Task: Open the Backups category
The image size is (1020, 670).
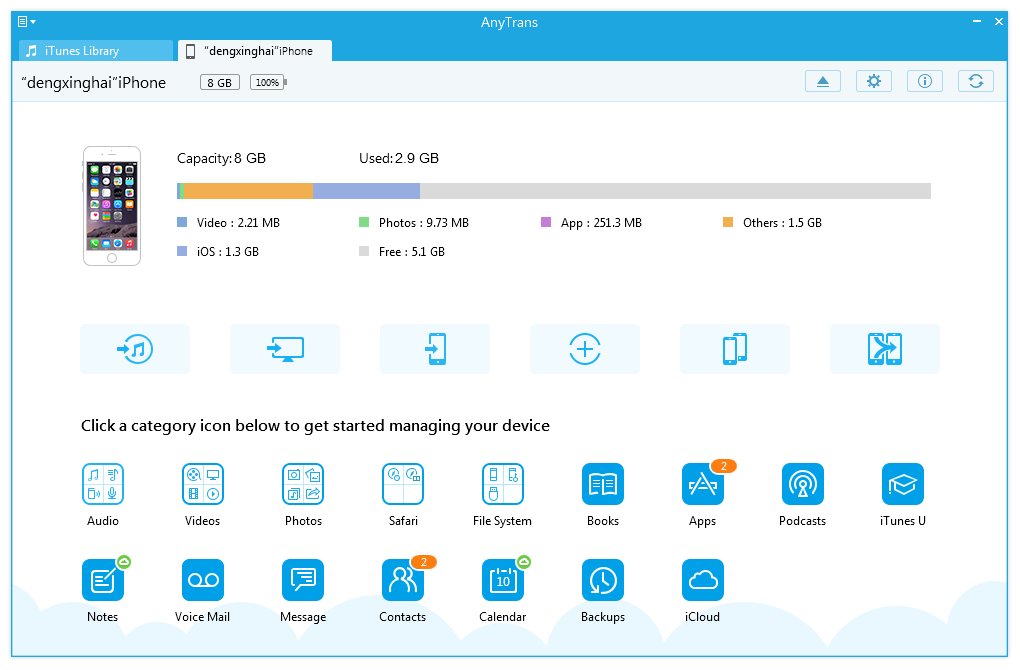Action: 603,580
